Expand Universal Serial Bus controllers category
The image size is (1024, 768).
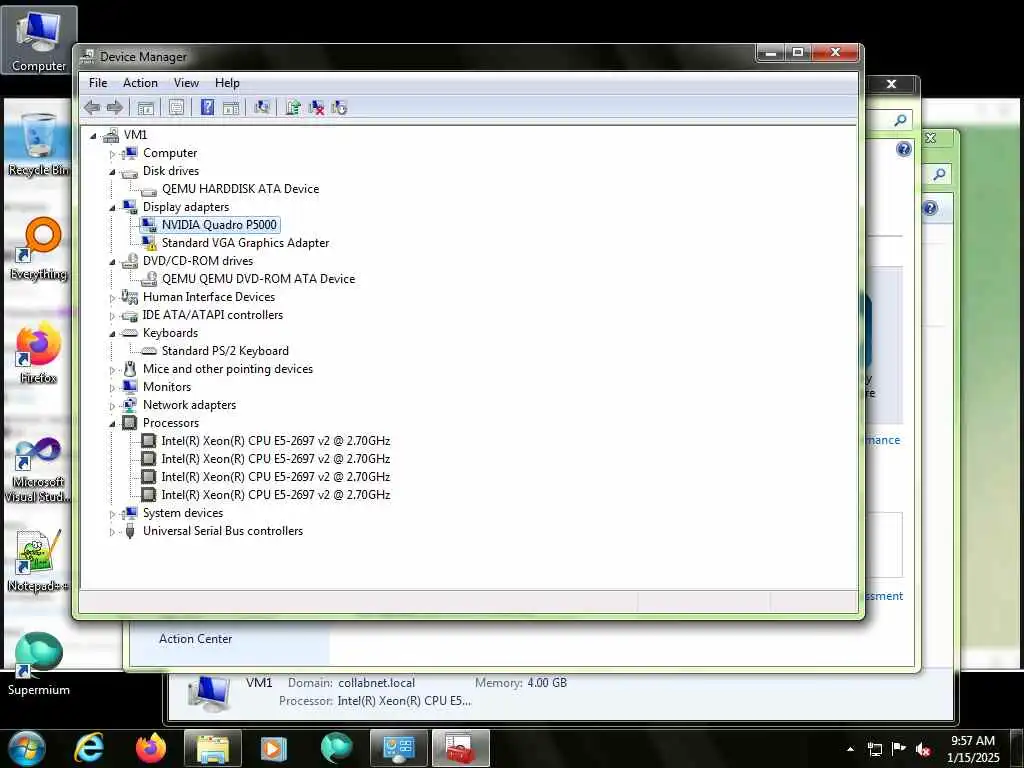coord(112,532)
